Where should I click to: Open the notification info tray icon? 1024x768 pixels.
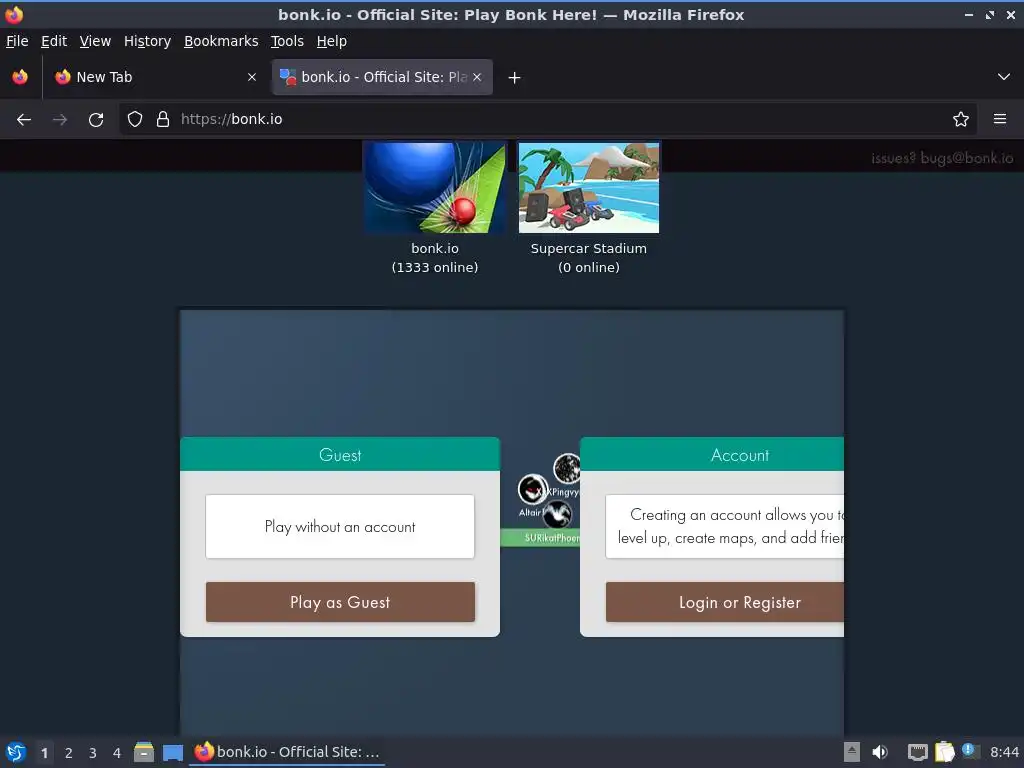point(970,751)
